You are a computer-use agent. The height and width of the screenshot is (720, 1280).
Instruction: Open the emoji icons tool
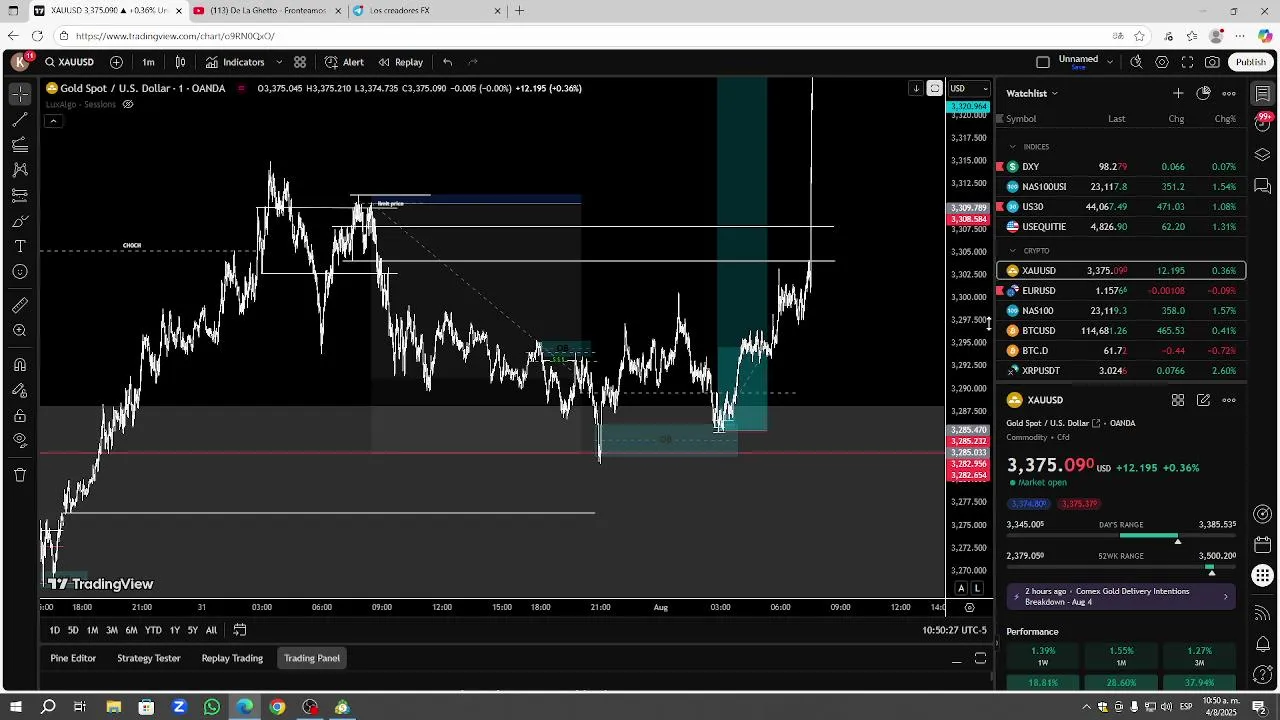click(x=20, y=272)
